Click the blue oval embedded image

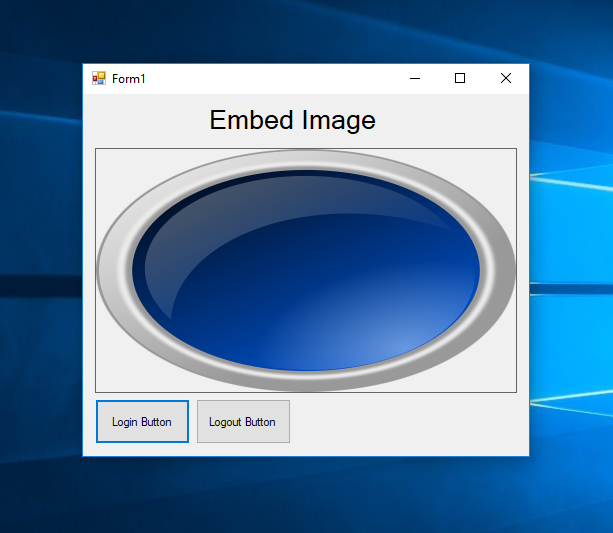pos(306,270)
